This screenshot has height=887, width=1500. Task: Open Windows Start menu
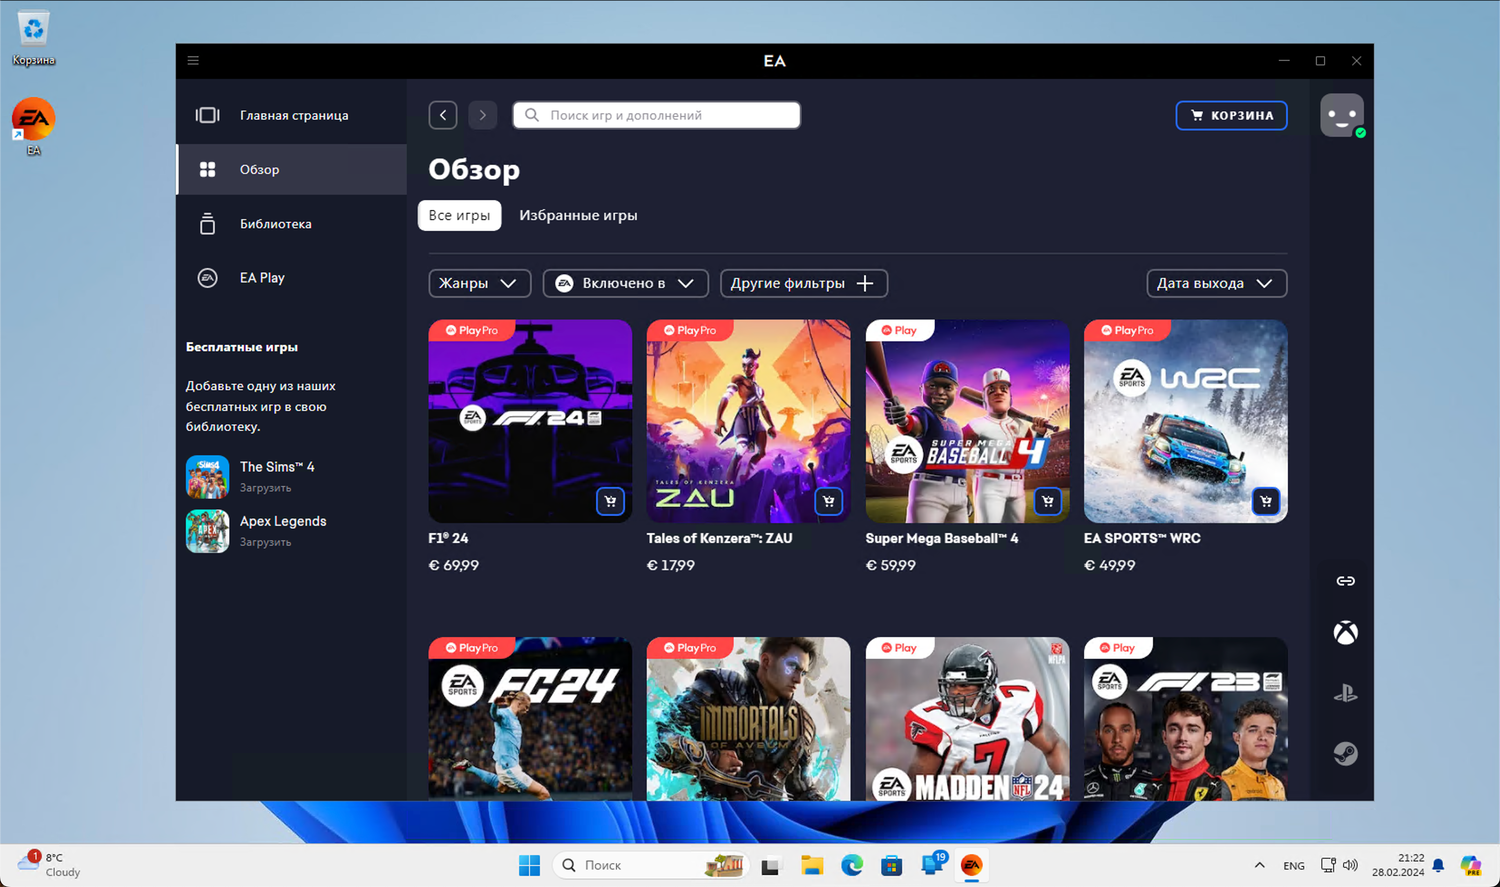pos(529,865)
